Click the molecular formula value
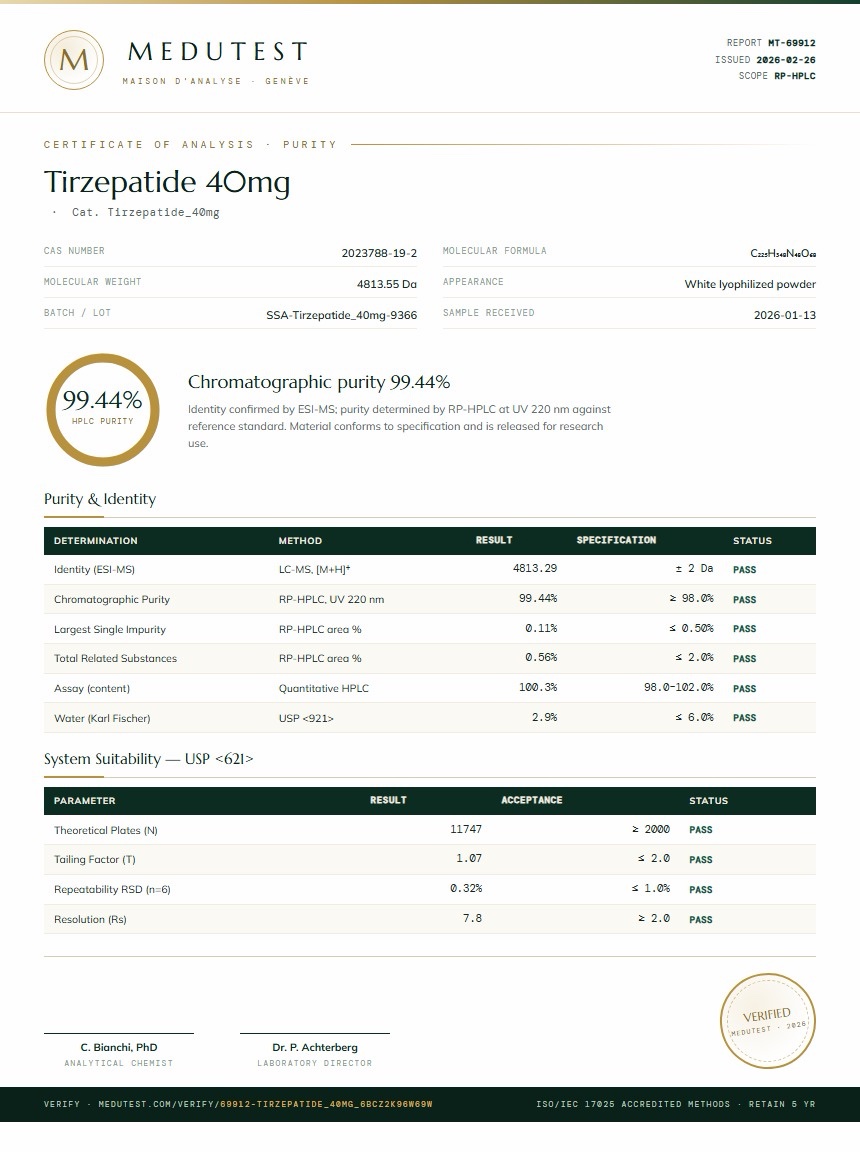 coord(783,253)
